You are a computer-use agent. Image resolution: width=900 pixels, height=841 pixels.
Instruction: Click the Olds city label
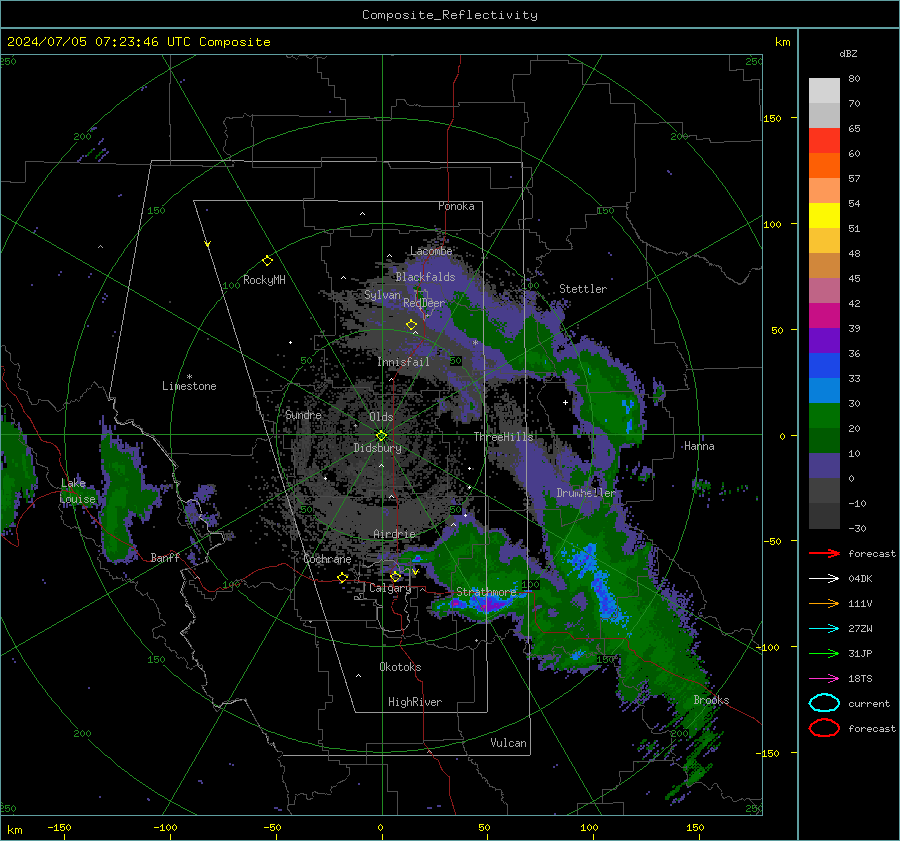click(x=381, y=417)
